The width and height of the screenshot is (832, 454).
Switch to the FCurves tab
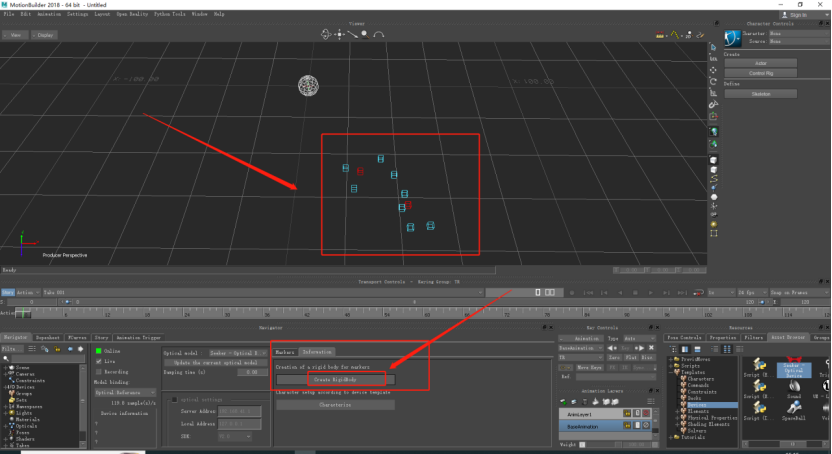coord(77,337)
